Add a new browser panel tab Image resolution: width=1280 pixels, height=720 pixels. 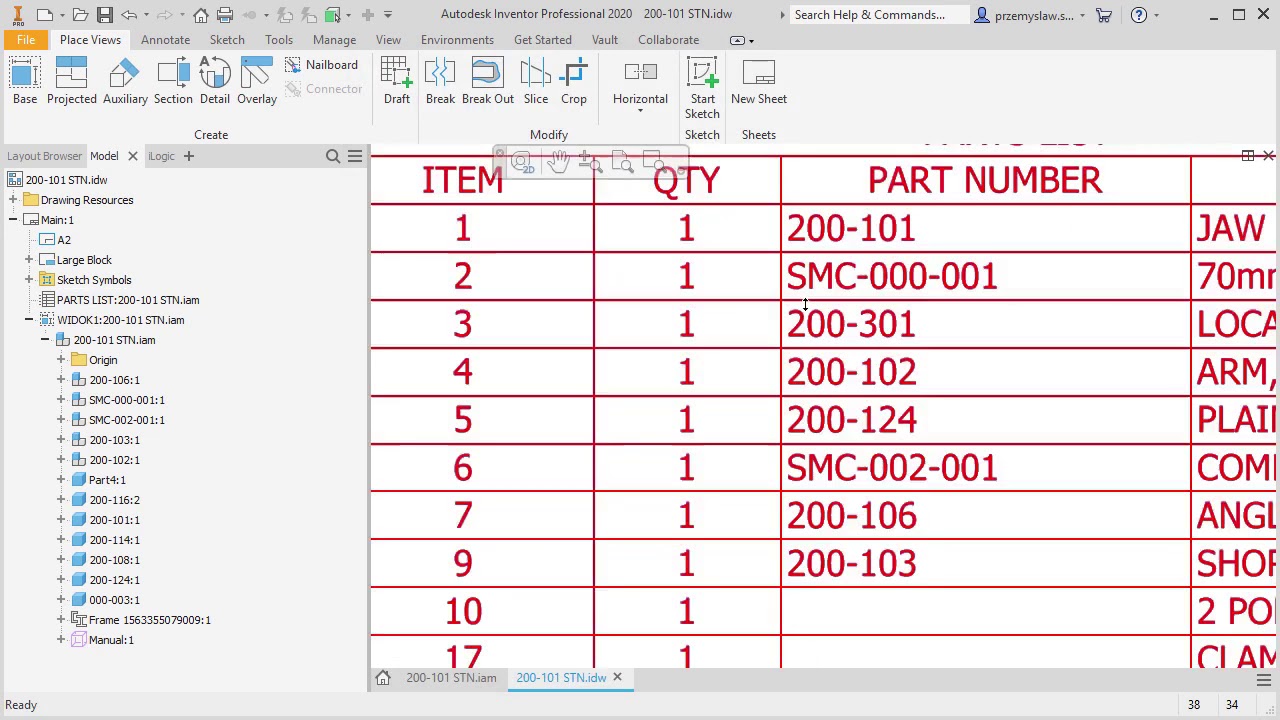[188, 156]
